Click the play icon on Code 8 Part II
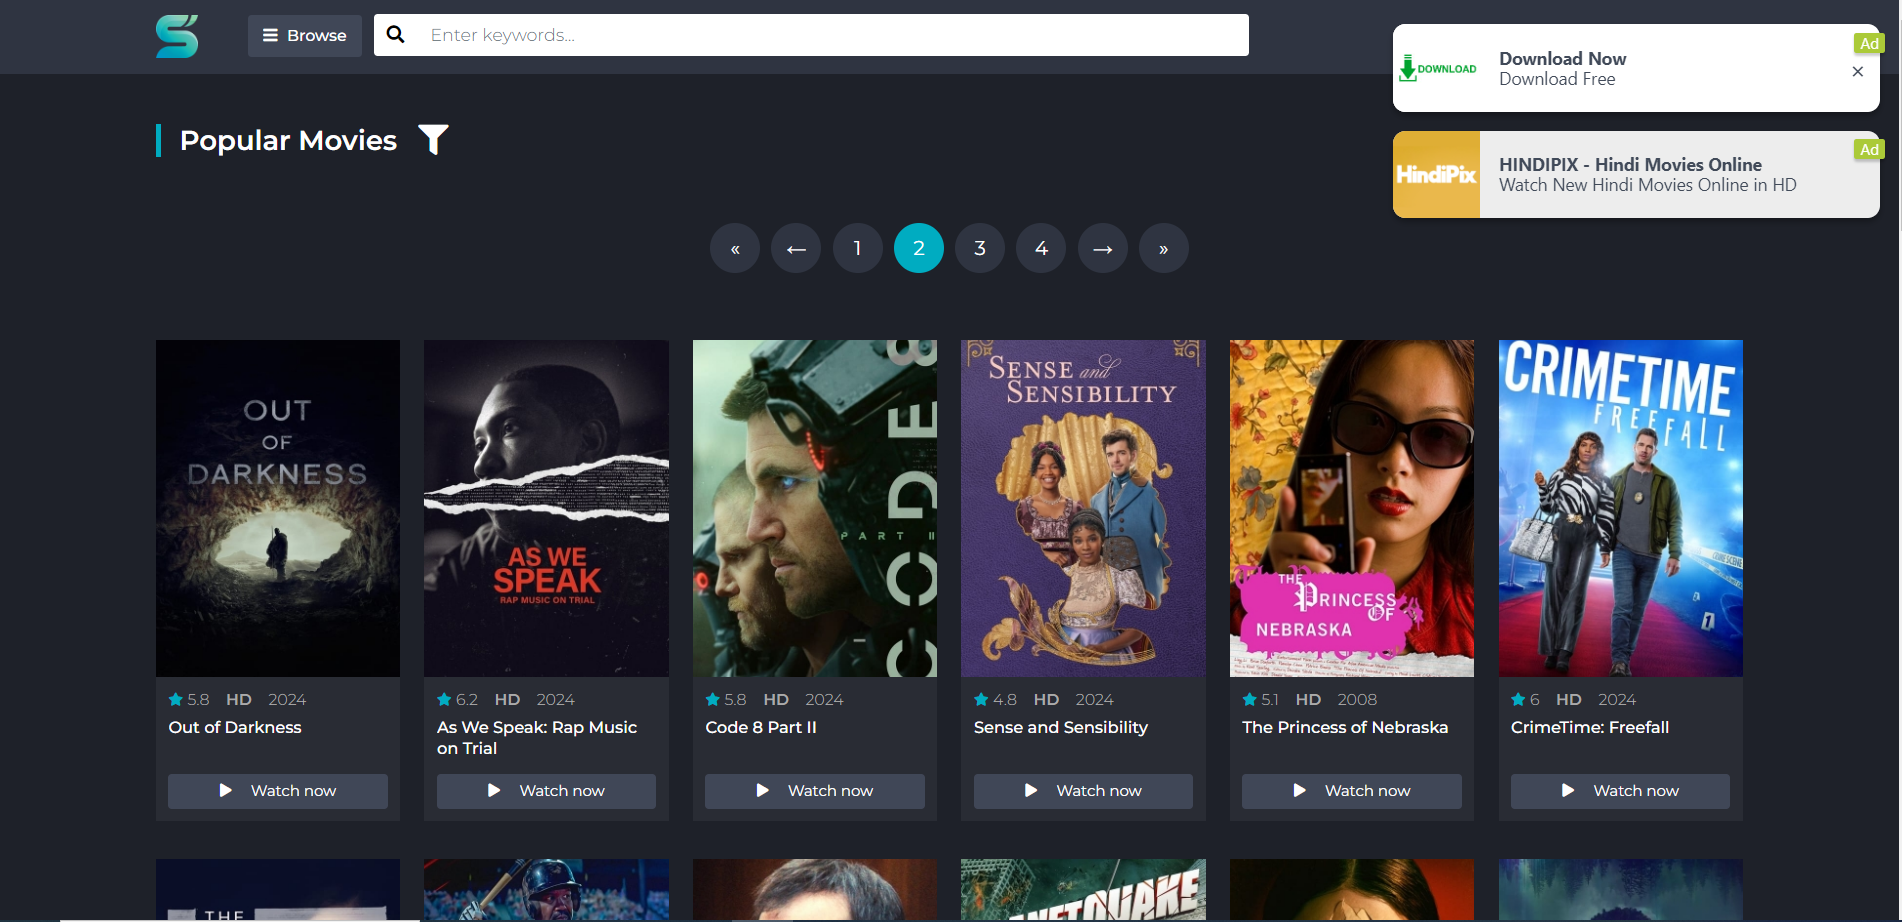This screenshot has width=1902, height=922. click(x=764, y=790)
